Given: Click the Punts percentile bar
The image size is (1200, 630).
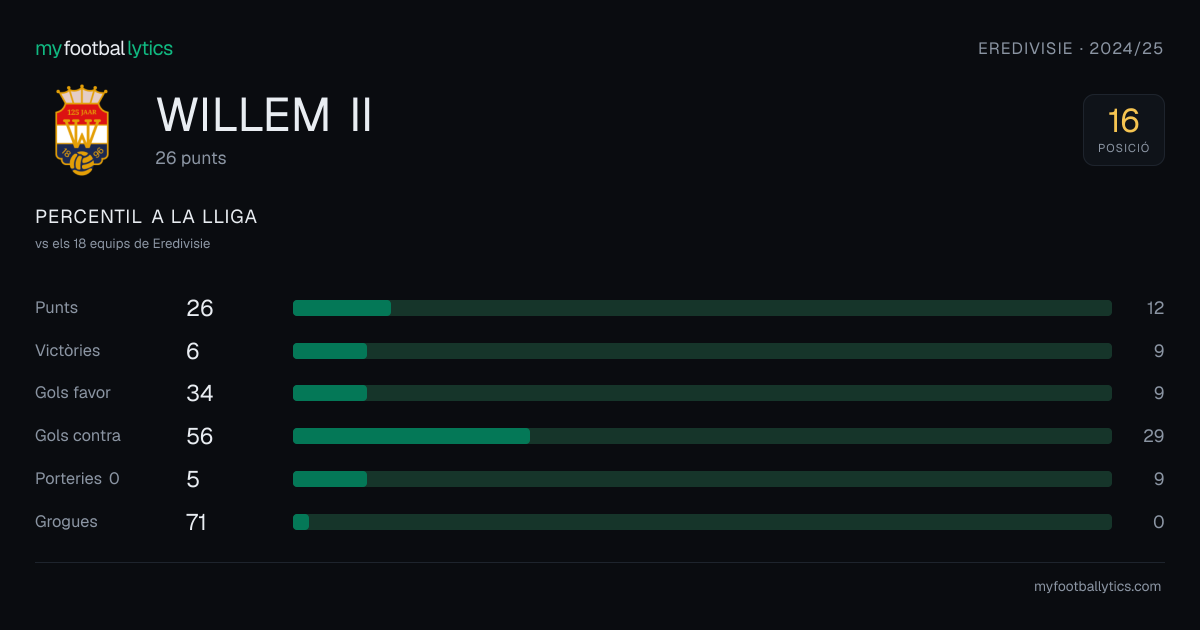Looking at the screenshot, I should click(x=702, y=308).
